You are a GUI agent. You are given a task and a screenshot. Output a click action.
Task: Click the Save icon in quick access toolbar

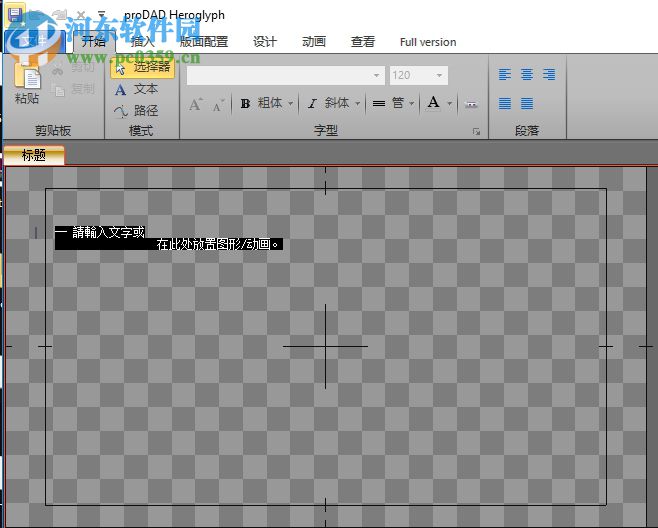tap(15, 14)
